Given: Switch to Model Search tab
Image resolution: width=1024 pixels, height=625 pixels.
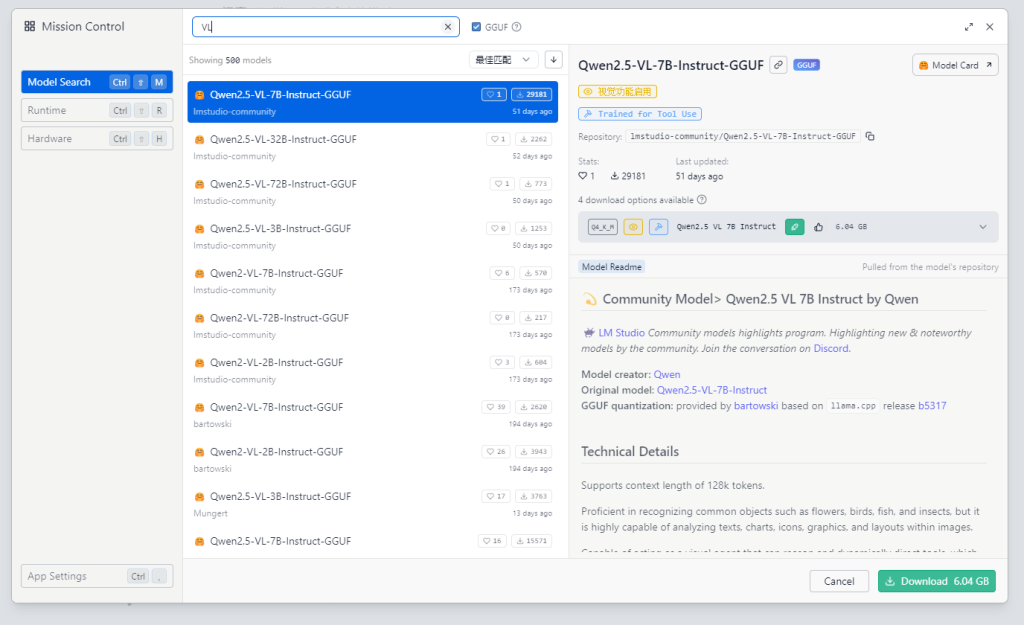Looking at the screenshot, I should 97,82.
